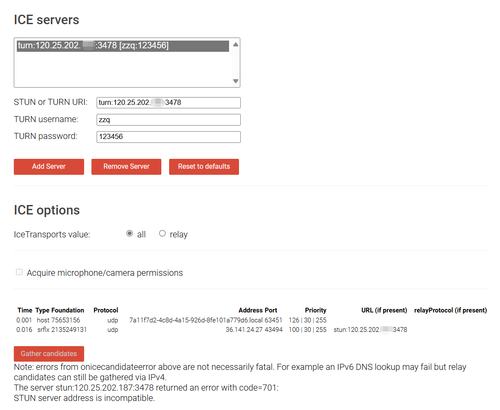Focus the STUN or TURN URI field

click(168, 103)
